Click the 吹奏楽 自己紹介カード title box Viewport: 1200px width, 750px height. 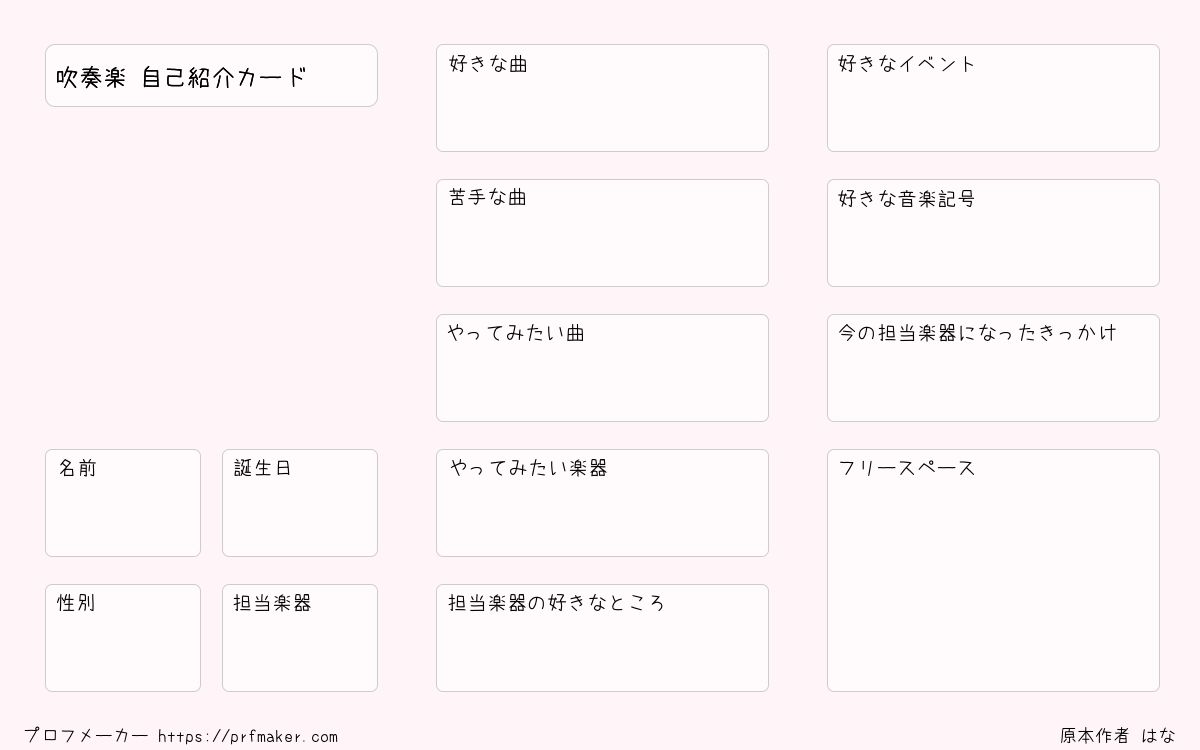coord(211,75)
